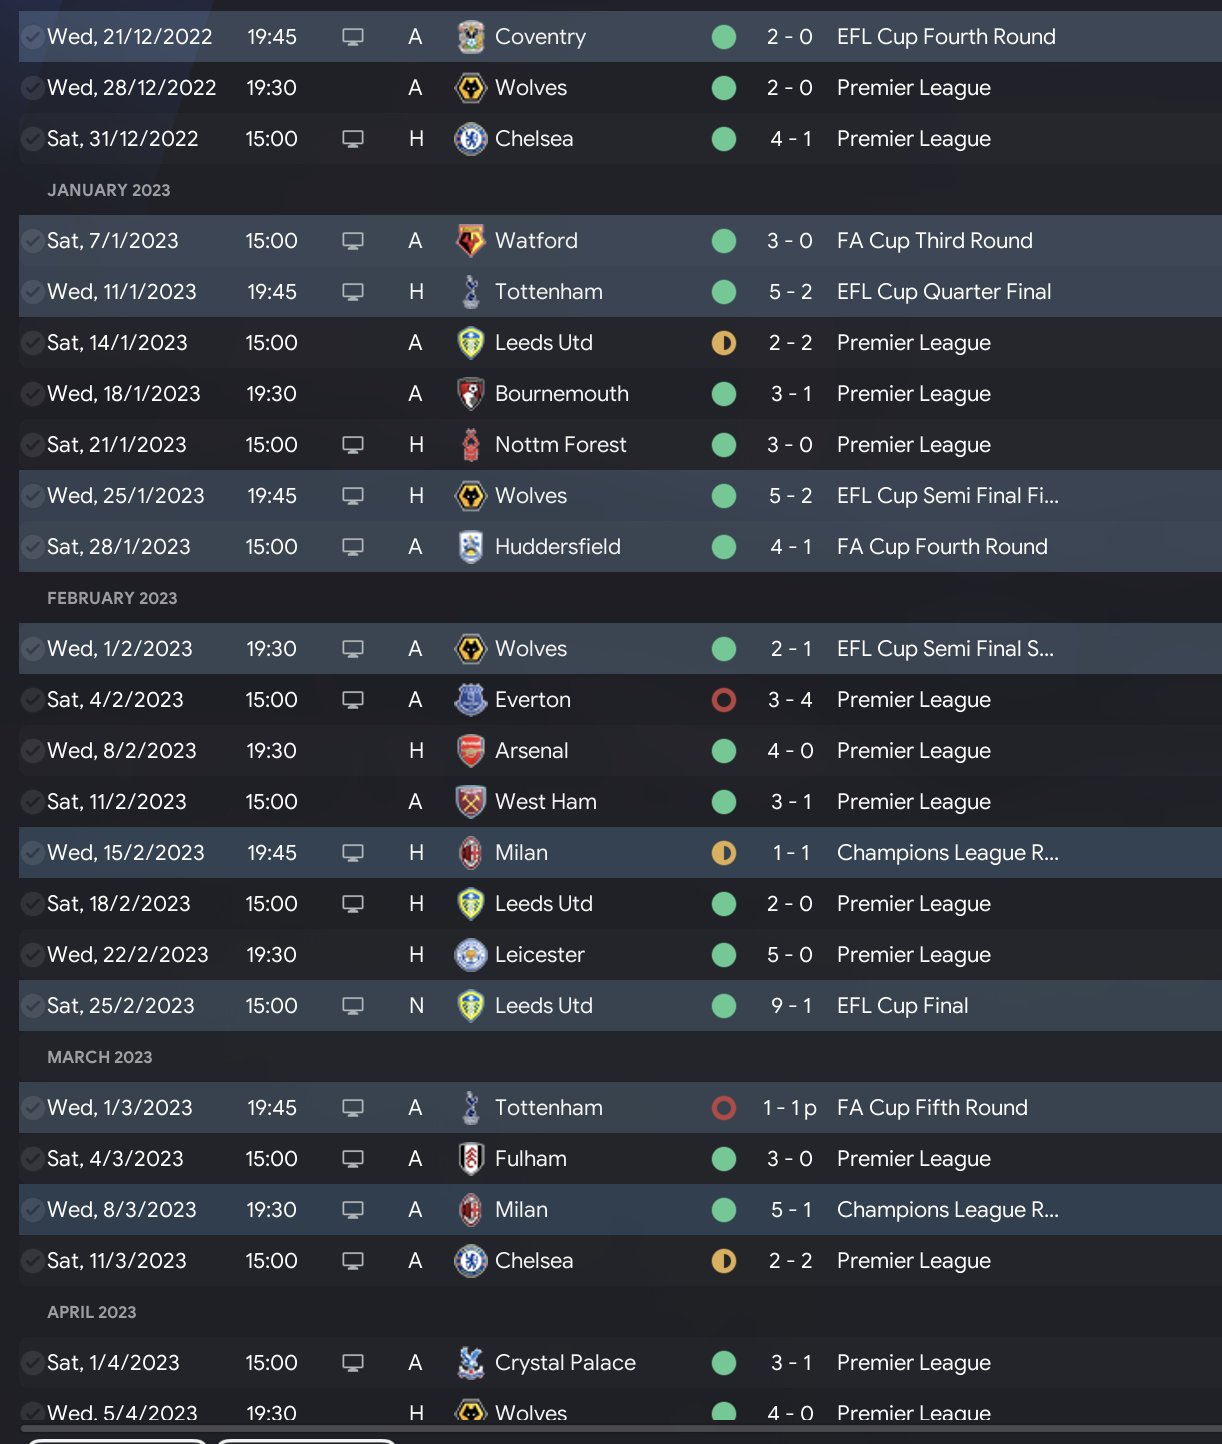Click the green win indicator on the Leicester row
The image size is (1222, 1444).
[x=724, y=955]
